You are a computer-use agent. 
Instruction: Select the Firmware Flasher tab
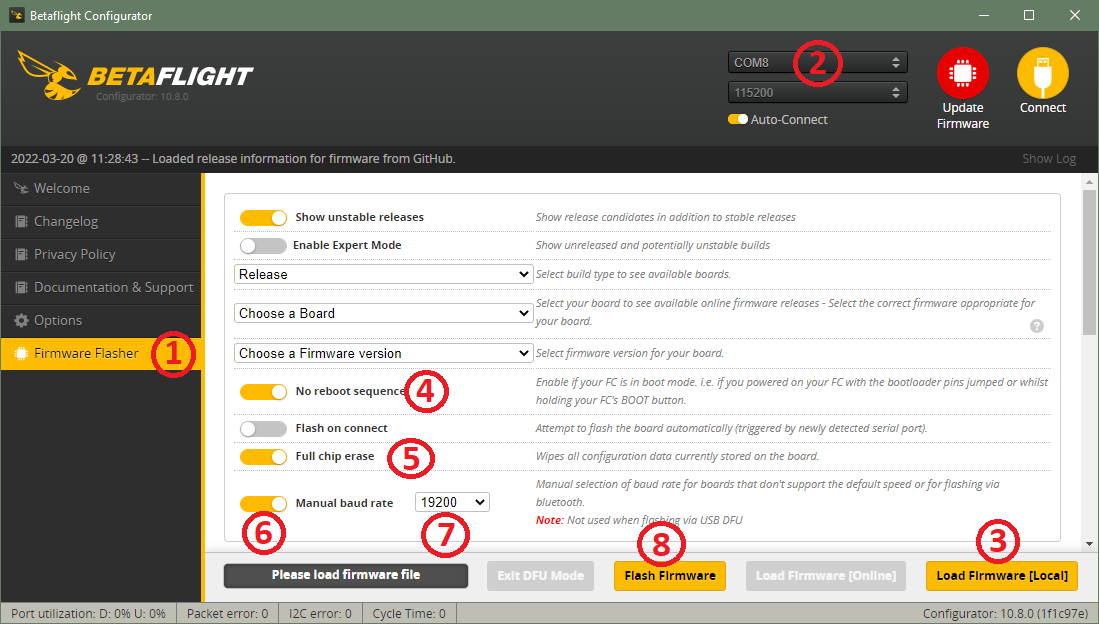tap(101, 353)
